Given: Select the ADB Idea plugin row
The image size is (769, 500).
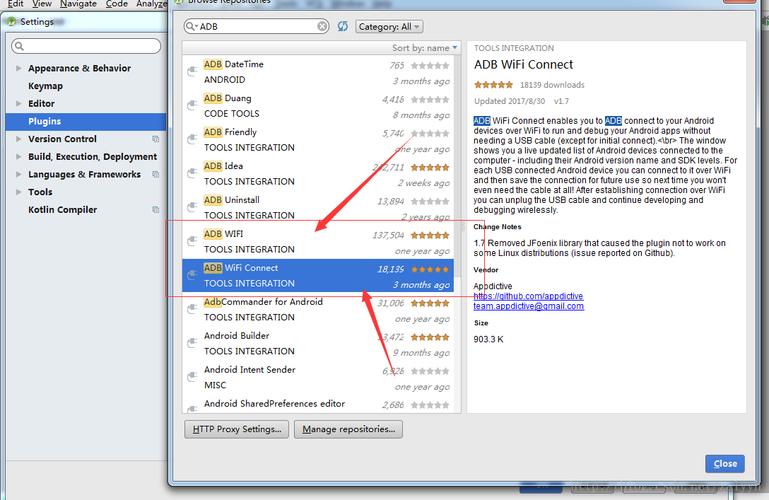Looking at the screenshot, I should click(318, 174).
